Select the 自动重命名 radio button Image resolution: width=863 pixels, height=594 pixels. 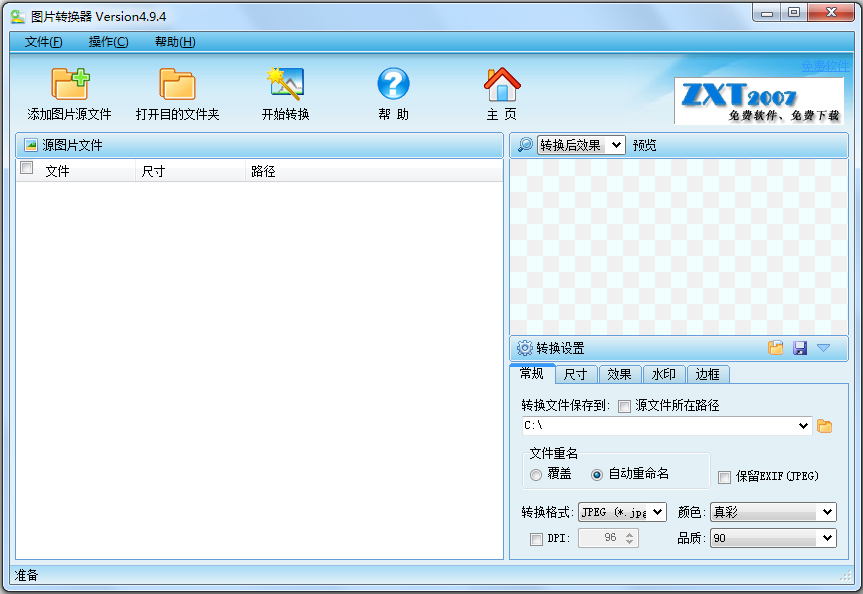pos(597,475)
